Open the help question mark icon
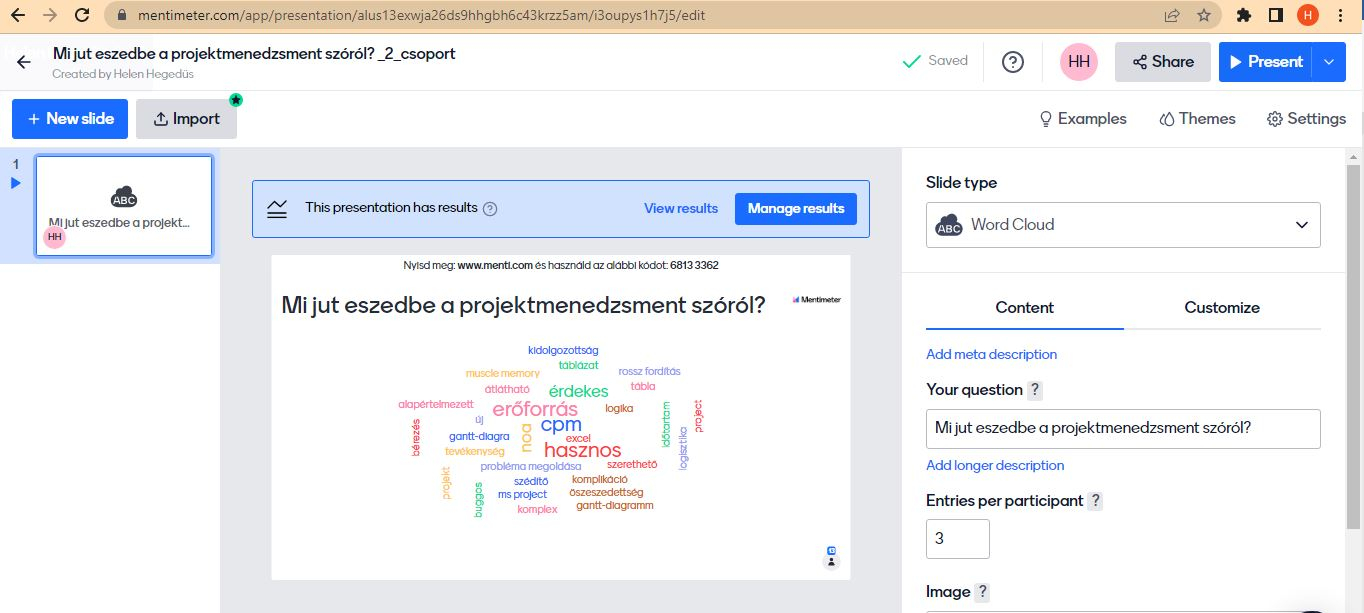This screenshot has height=613, width=1364. [1013, 62]
